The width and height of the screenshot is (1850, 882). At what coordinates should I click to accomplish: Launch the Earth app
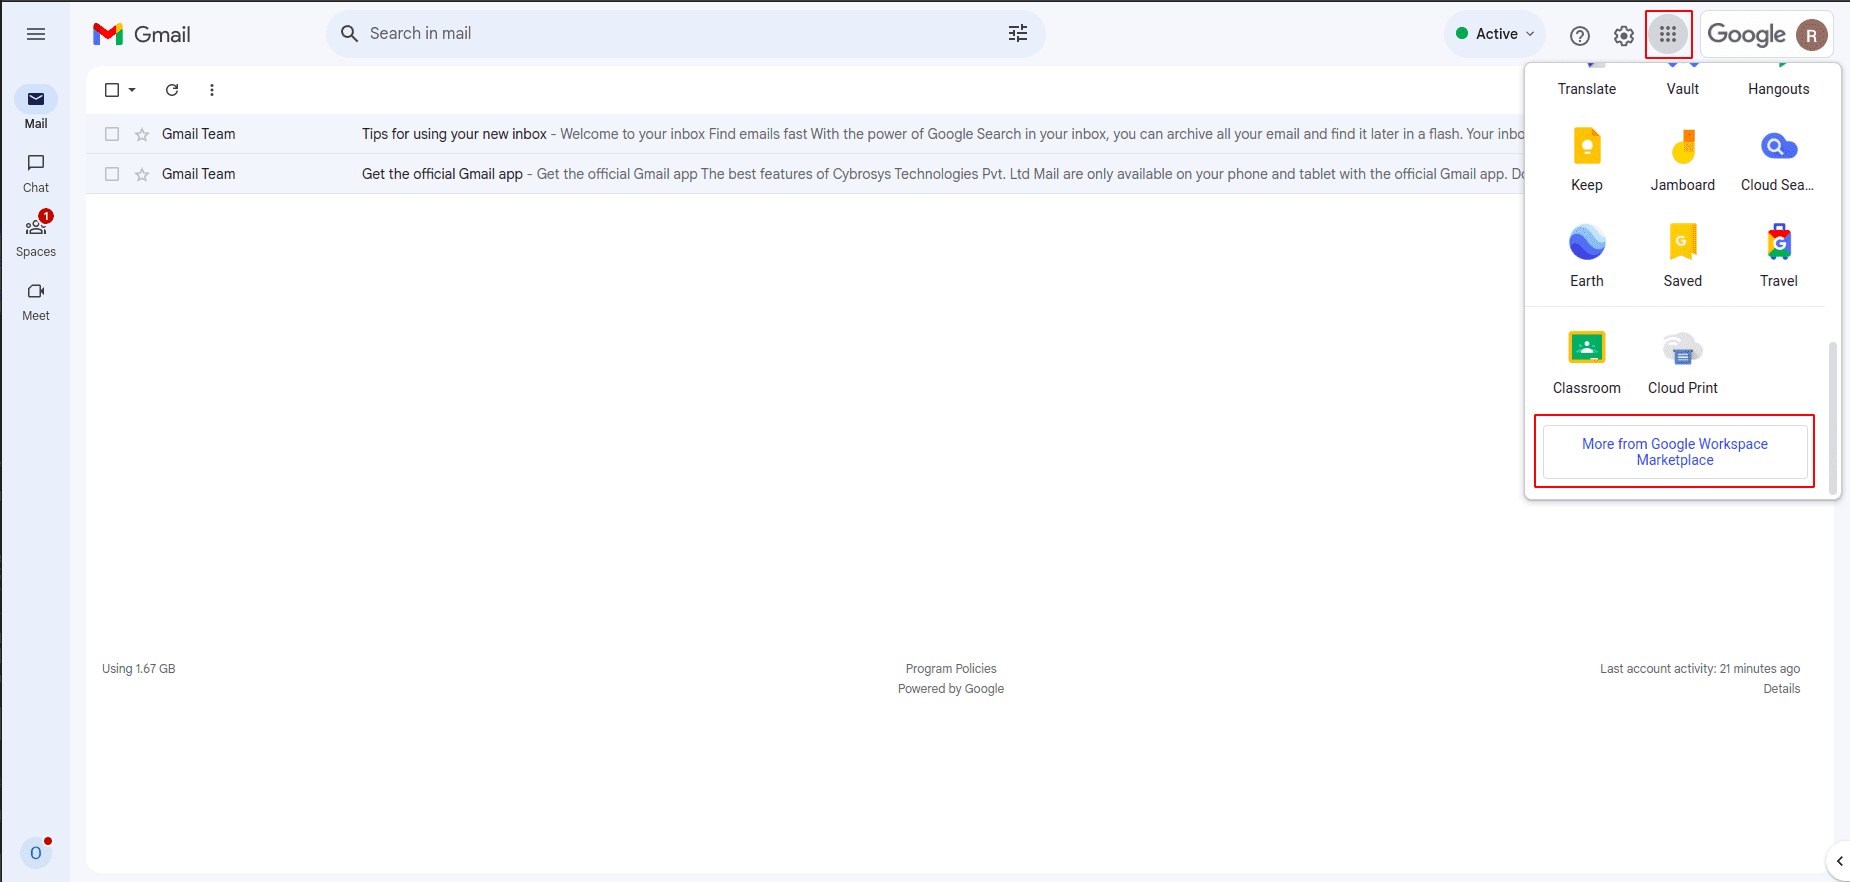point(1587,256)
